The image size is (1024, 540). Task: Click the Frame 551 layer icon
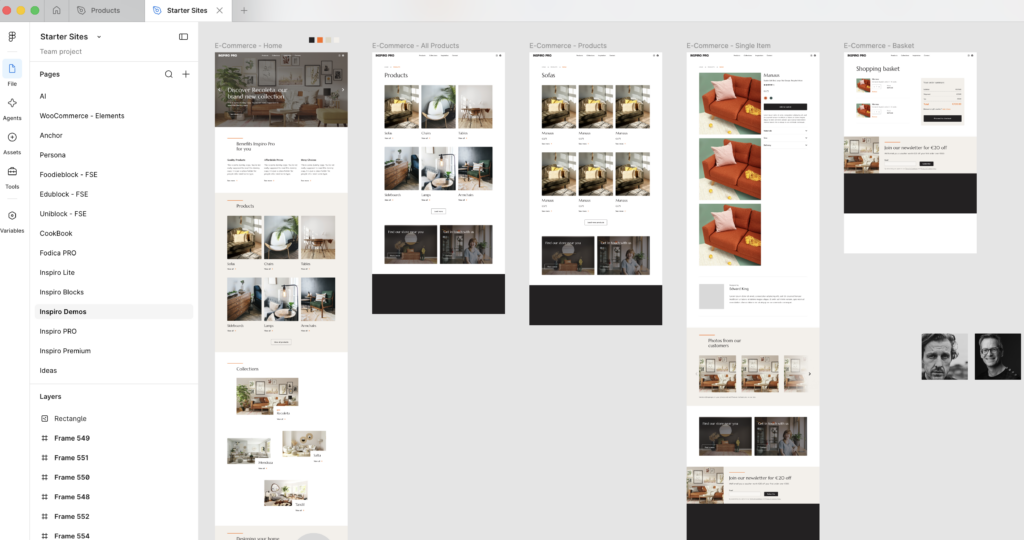[44, 458]
